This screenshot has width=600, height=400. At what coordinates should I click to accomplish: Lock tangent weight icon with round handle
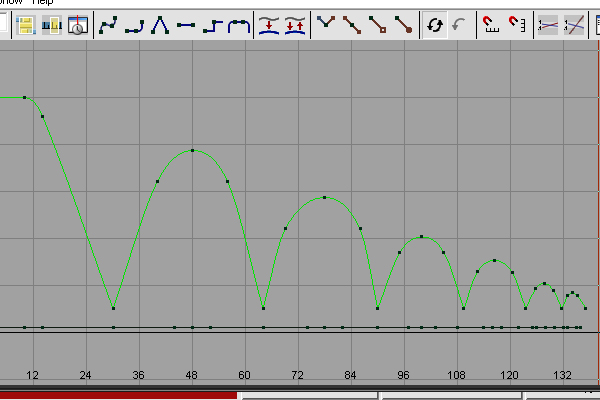click(x=403, y=25)
